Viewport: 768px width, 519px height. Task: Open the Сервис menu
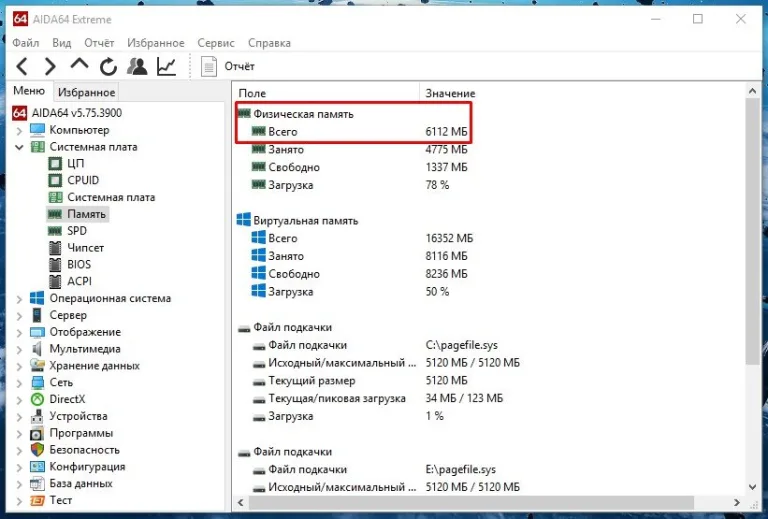point(216,43)
